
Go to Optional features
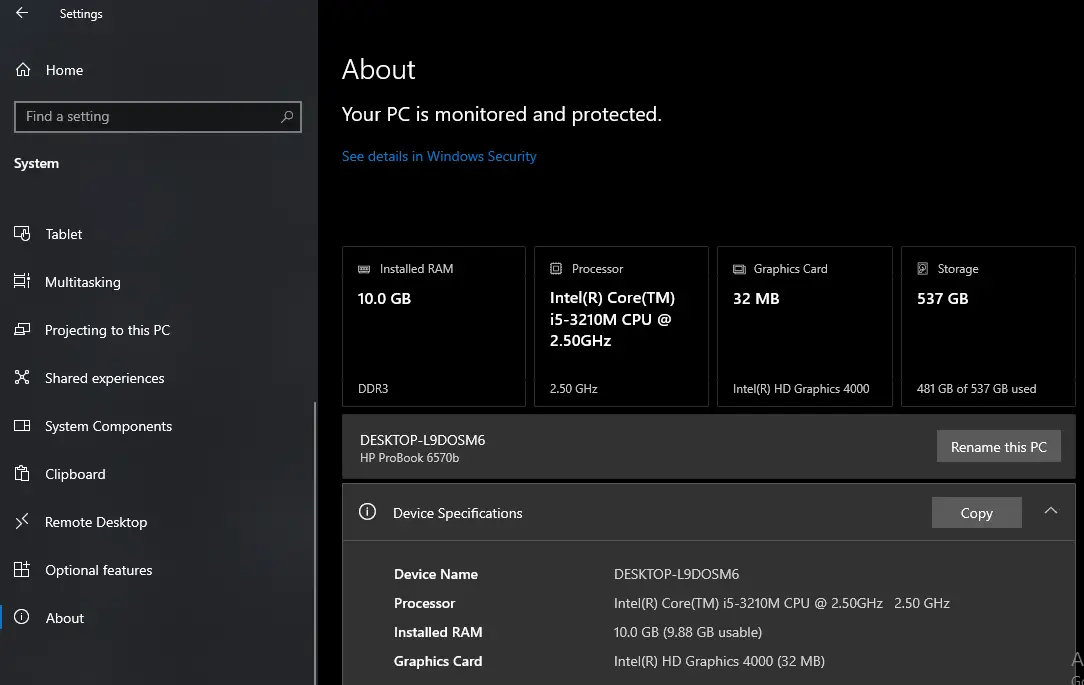[98, 570]
